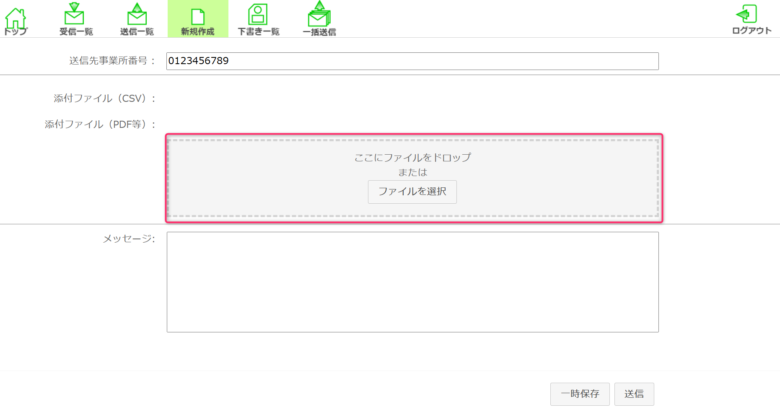Image resolution: width=780 pixels, height=407 pixels.
Task: Click the メッセージ field label
Action: coord(128,239)
